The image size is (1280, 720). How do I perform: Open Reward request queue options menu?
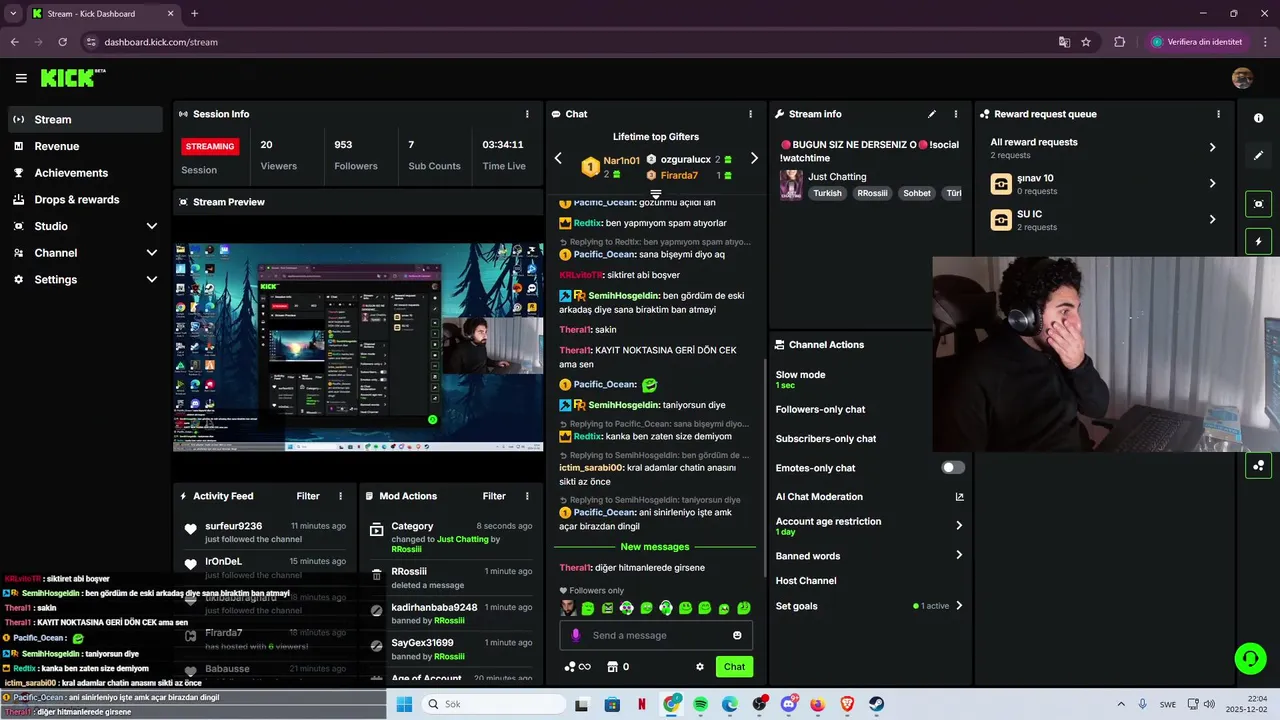click(1218, 114)
